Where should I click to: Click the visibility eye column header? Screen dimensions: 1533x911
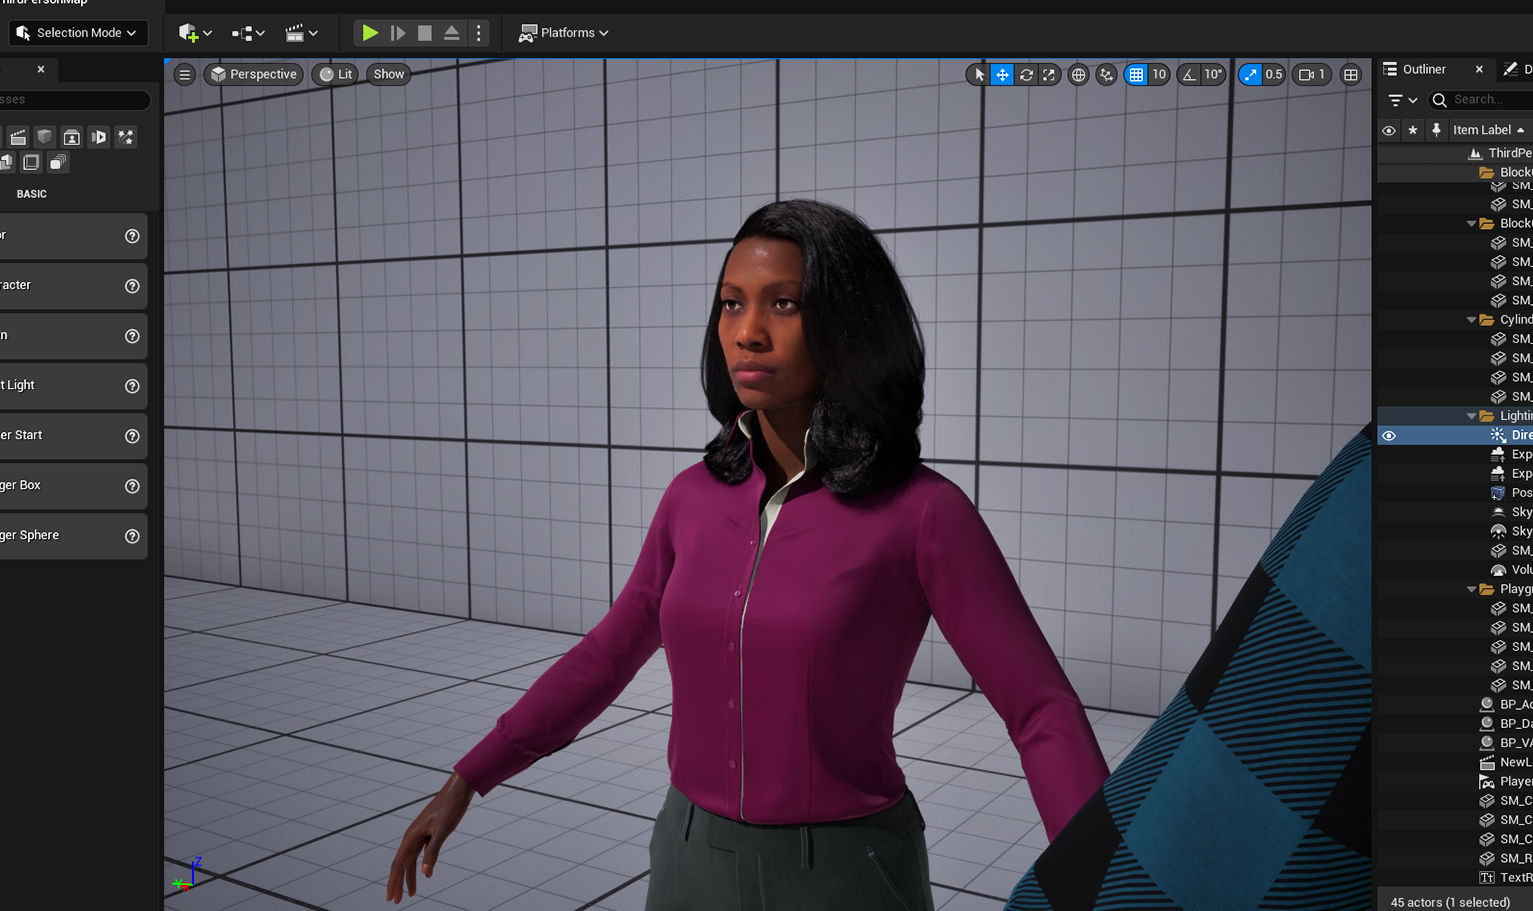click(1389, 130)
